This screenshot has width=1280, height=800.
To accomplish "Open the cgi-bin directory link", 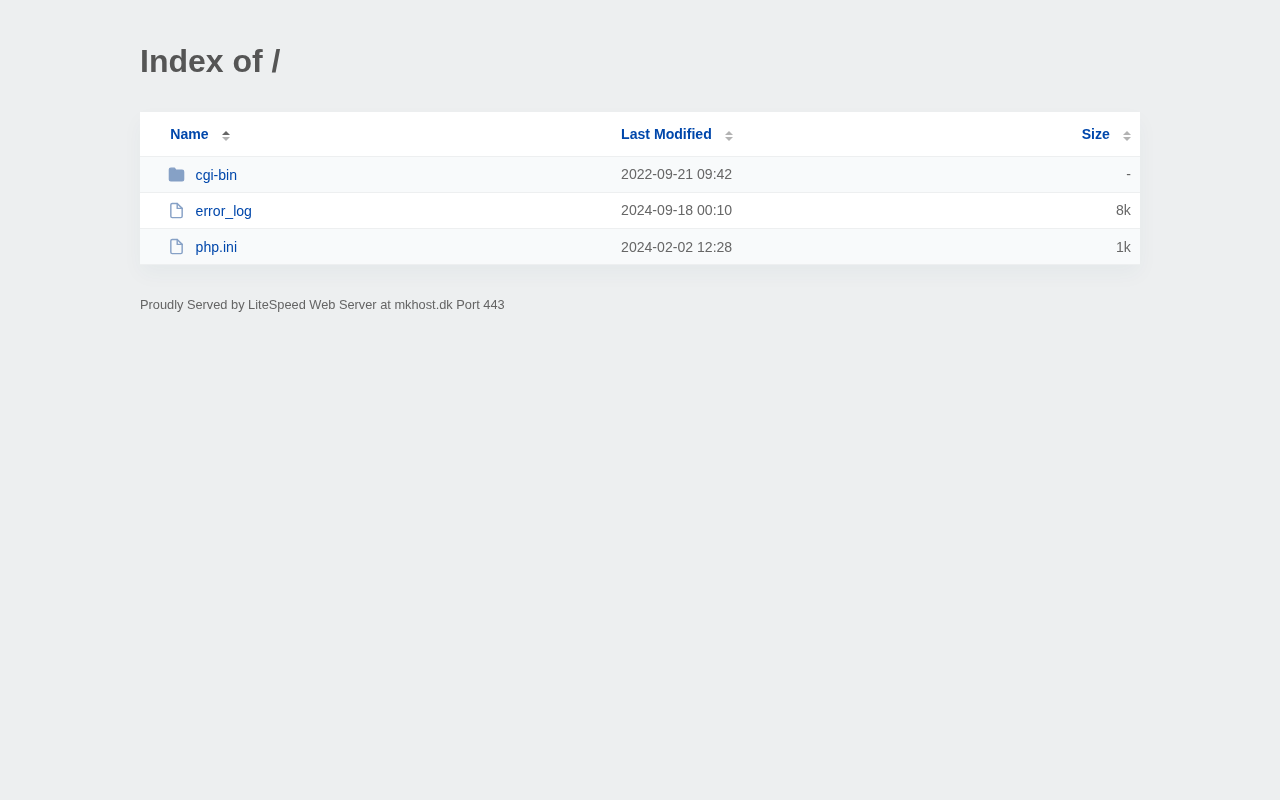I will (x=216, y=175).
